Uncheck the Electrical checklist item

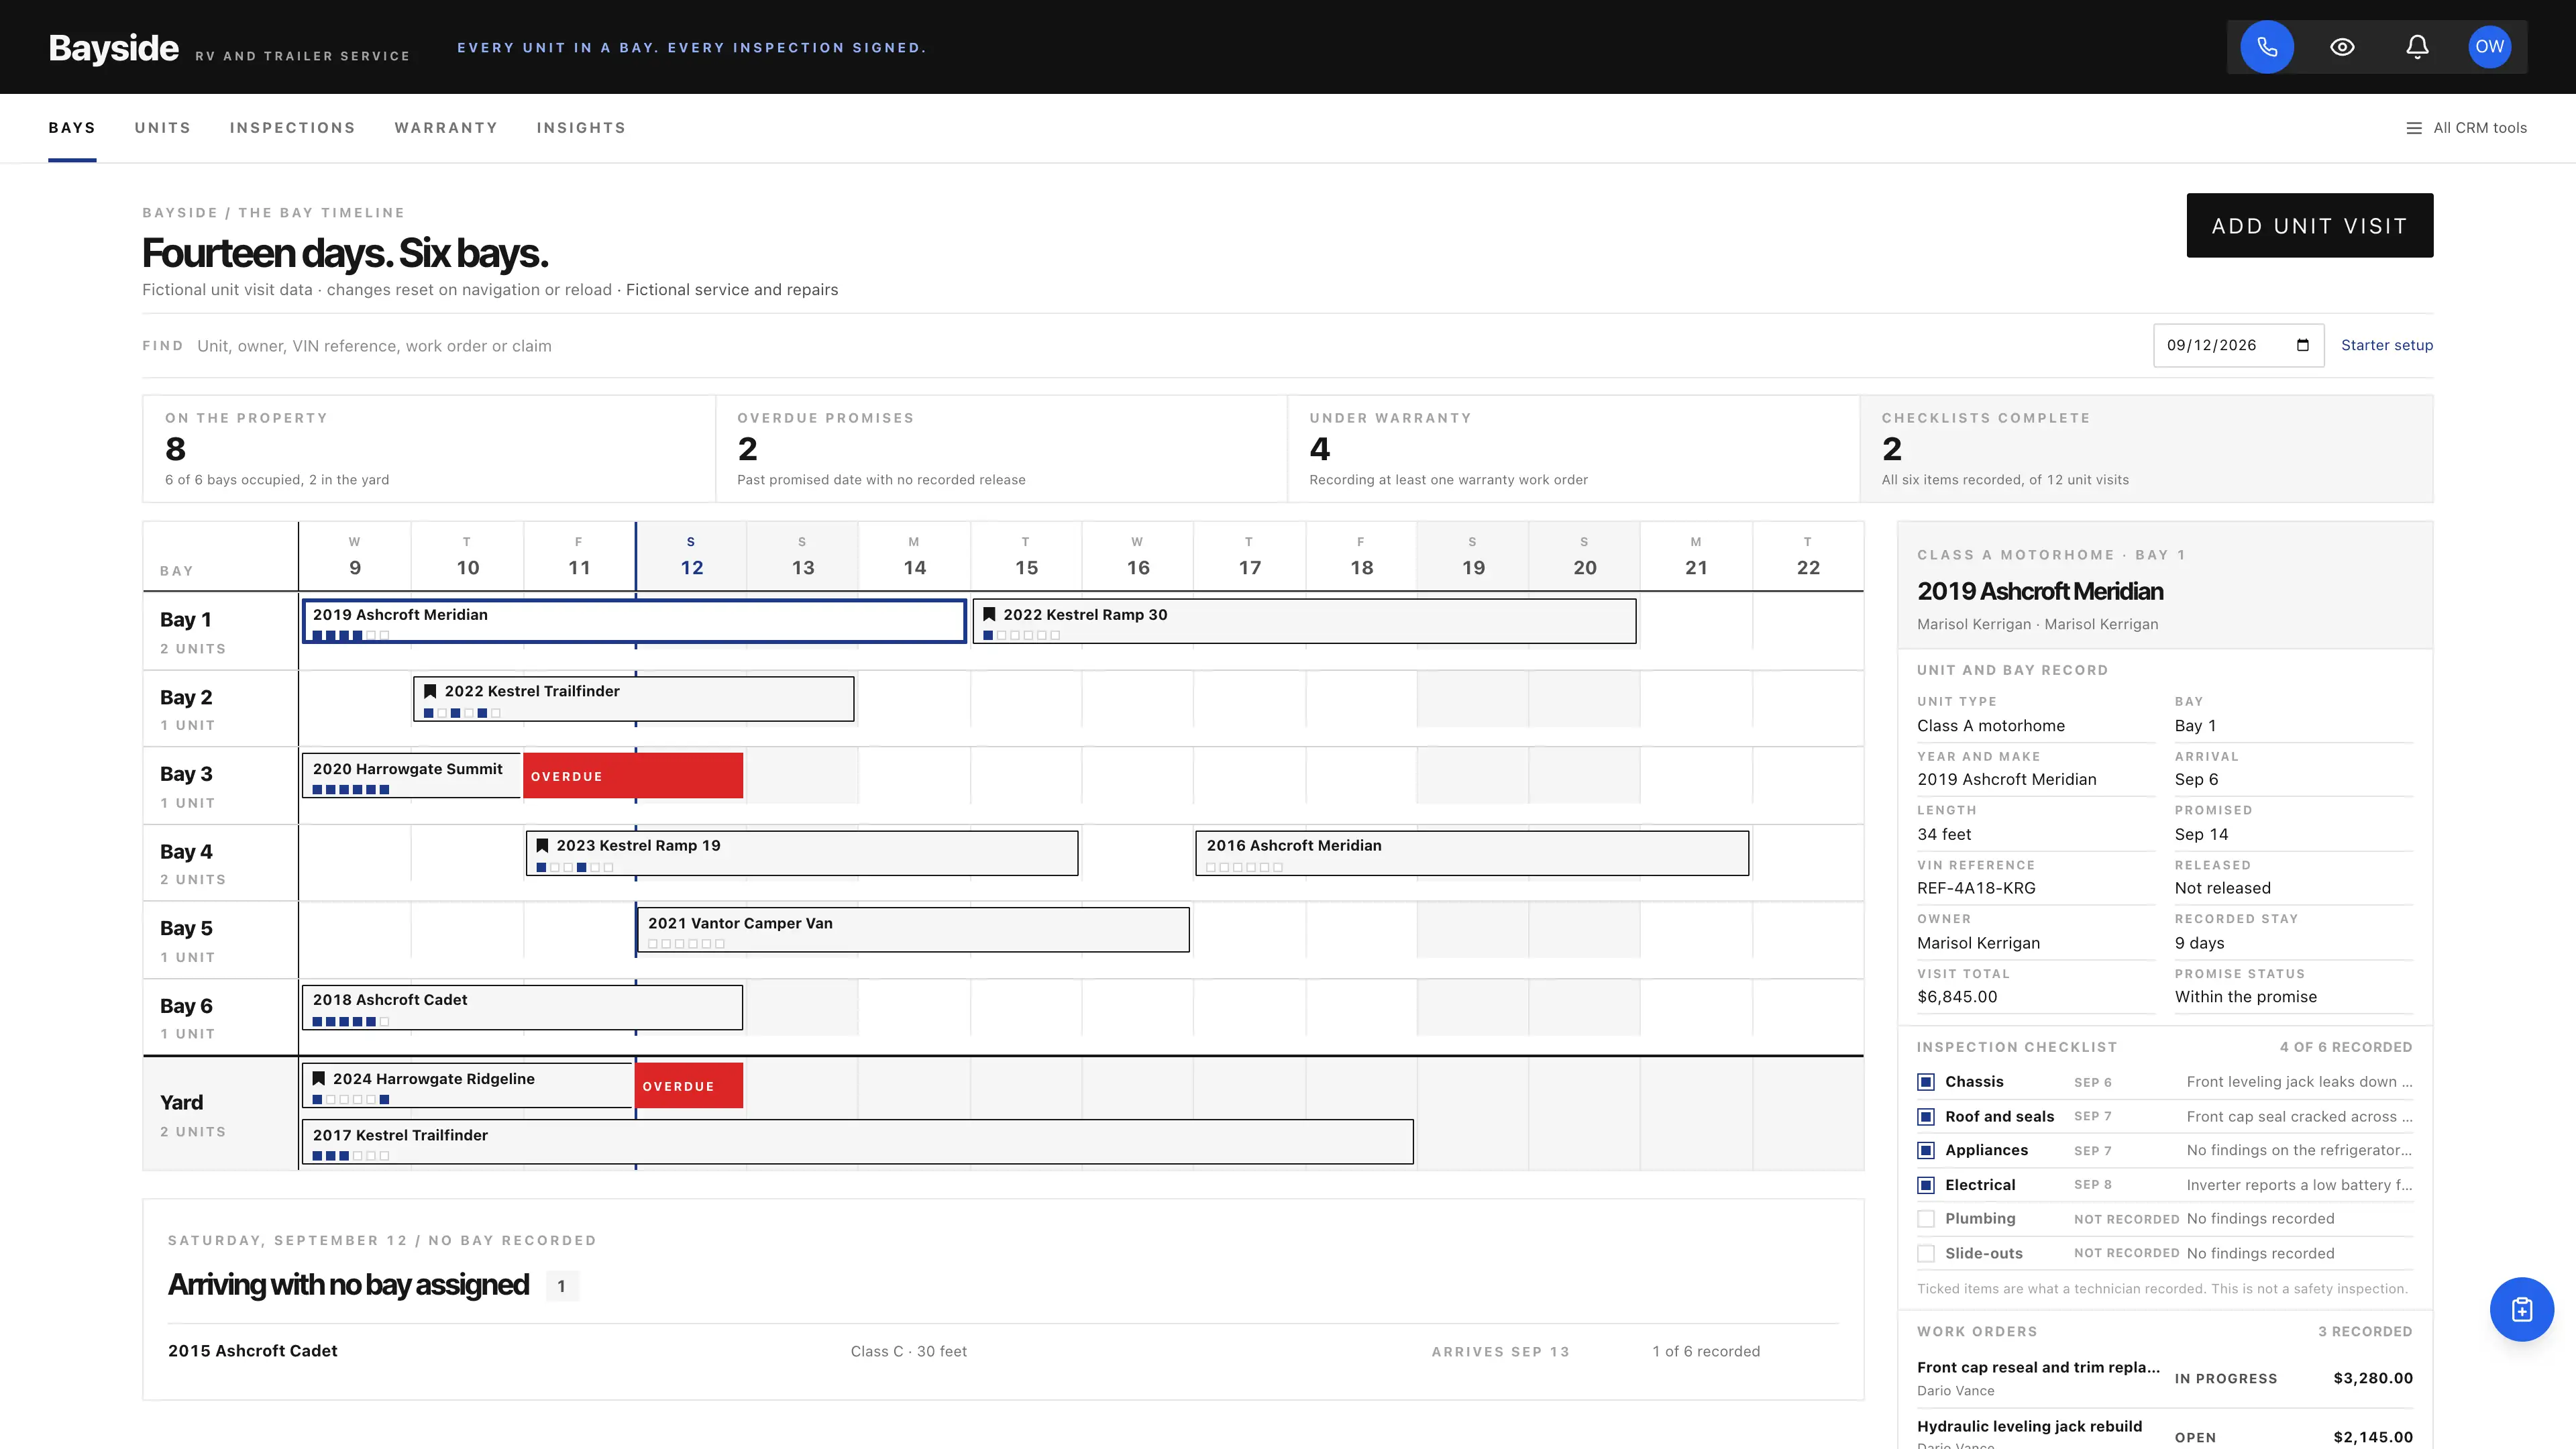(1926, 1185)
